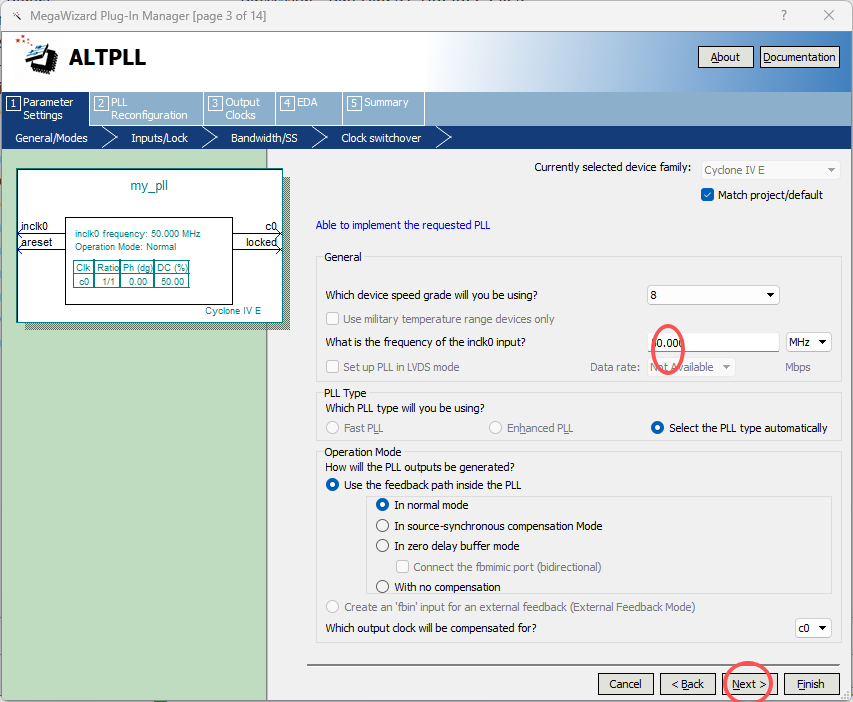Click the MegaWizard wand title icon
Screen dimensions: 853x702
tap(17, 16)
